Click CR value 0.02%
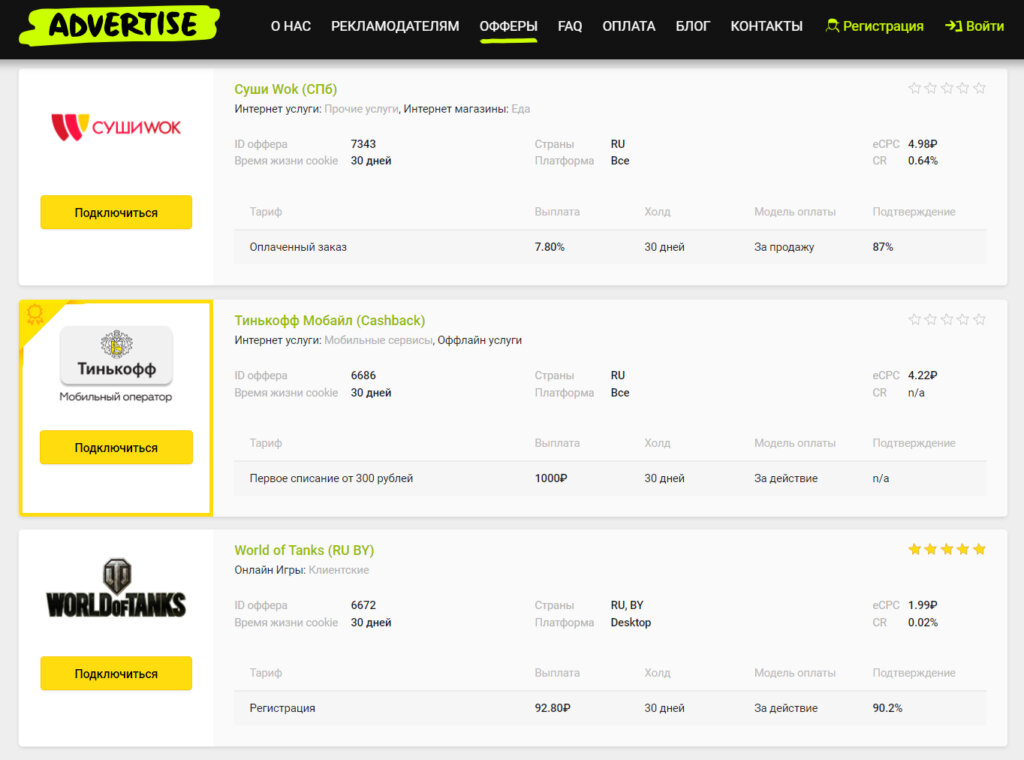Image resolution: width=1024 pixels, height=760 pixels. (x=922, y=622)
